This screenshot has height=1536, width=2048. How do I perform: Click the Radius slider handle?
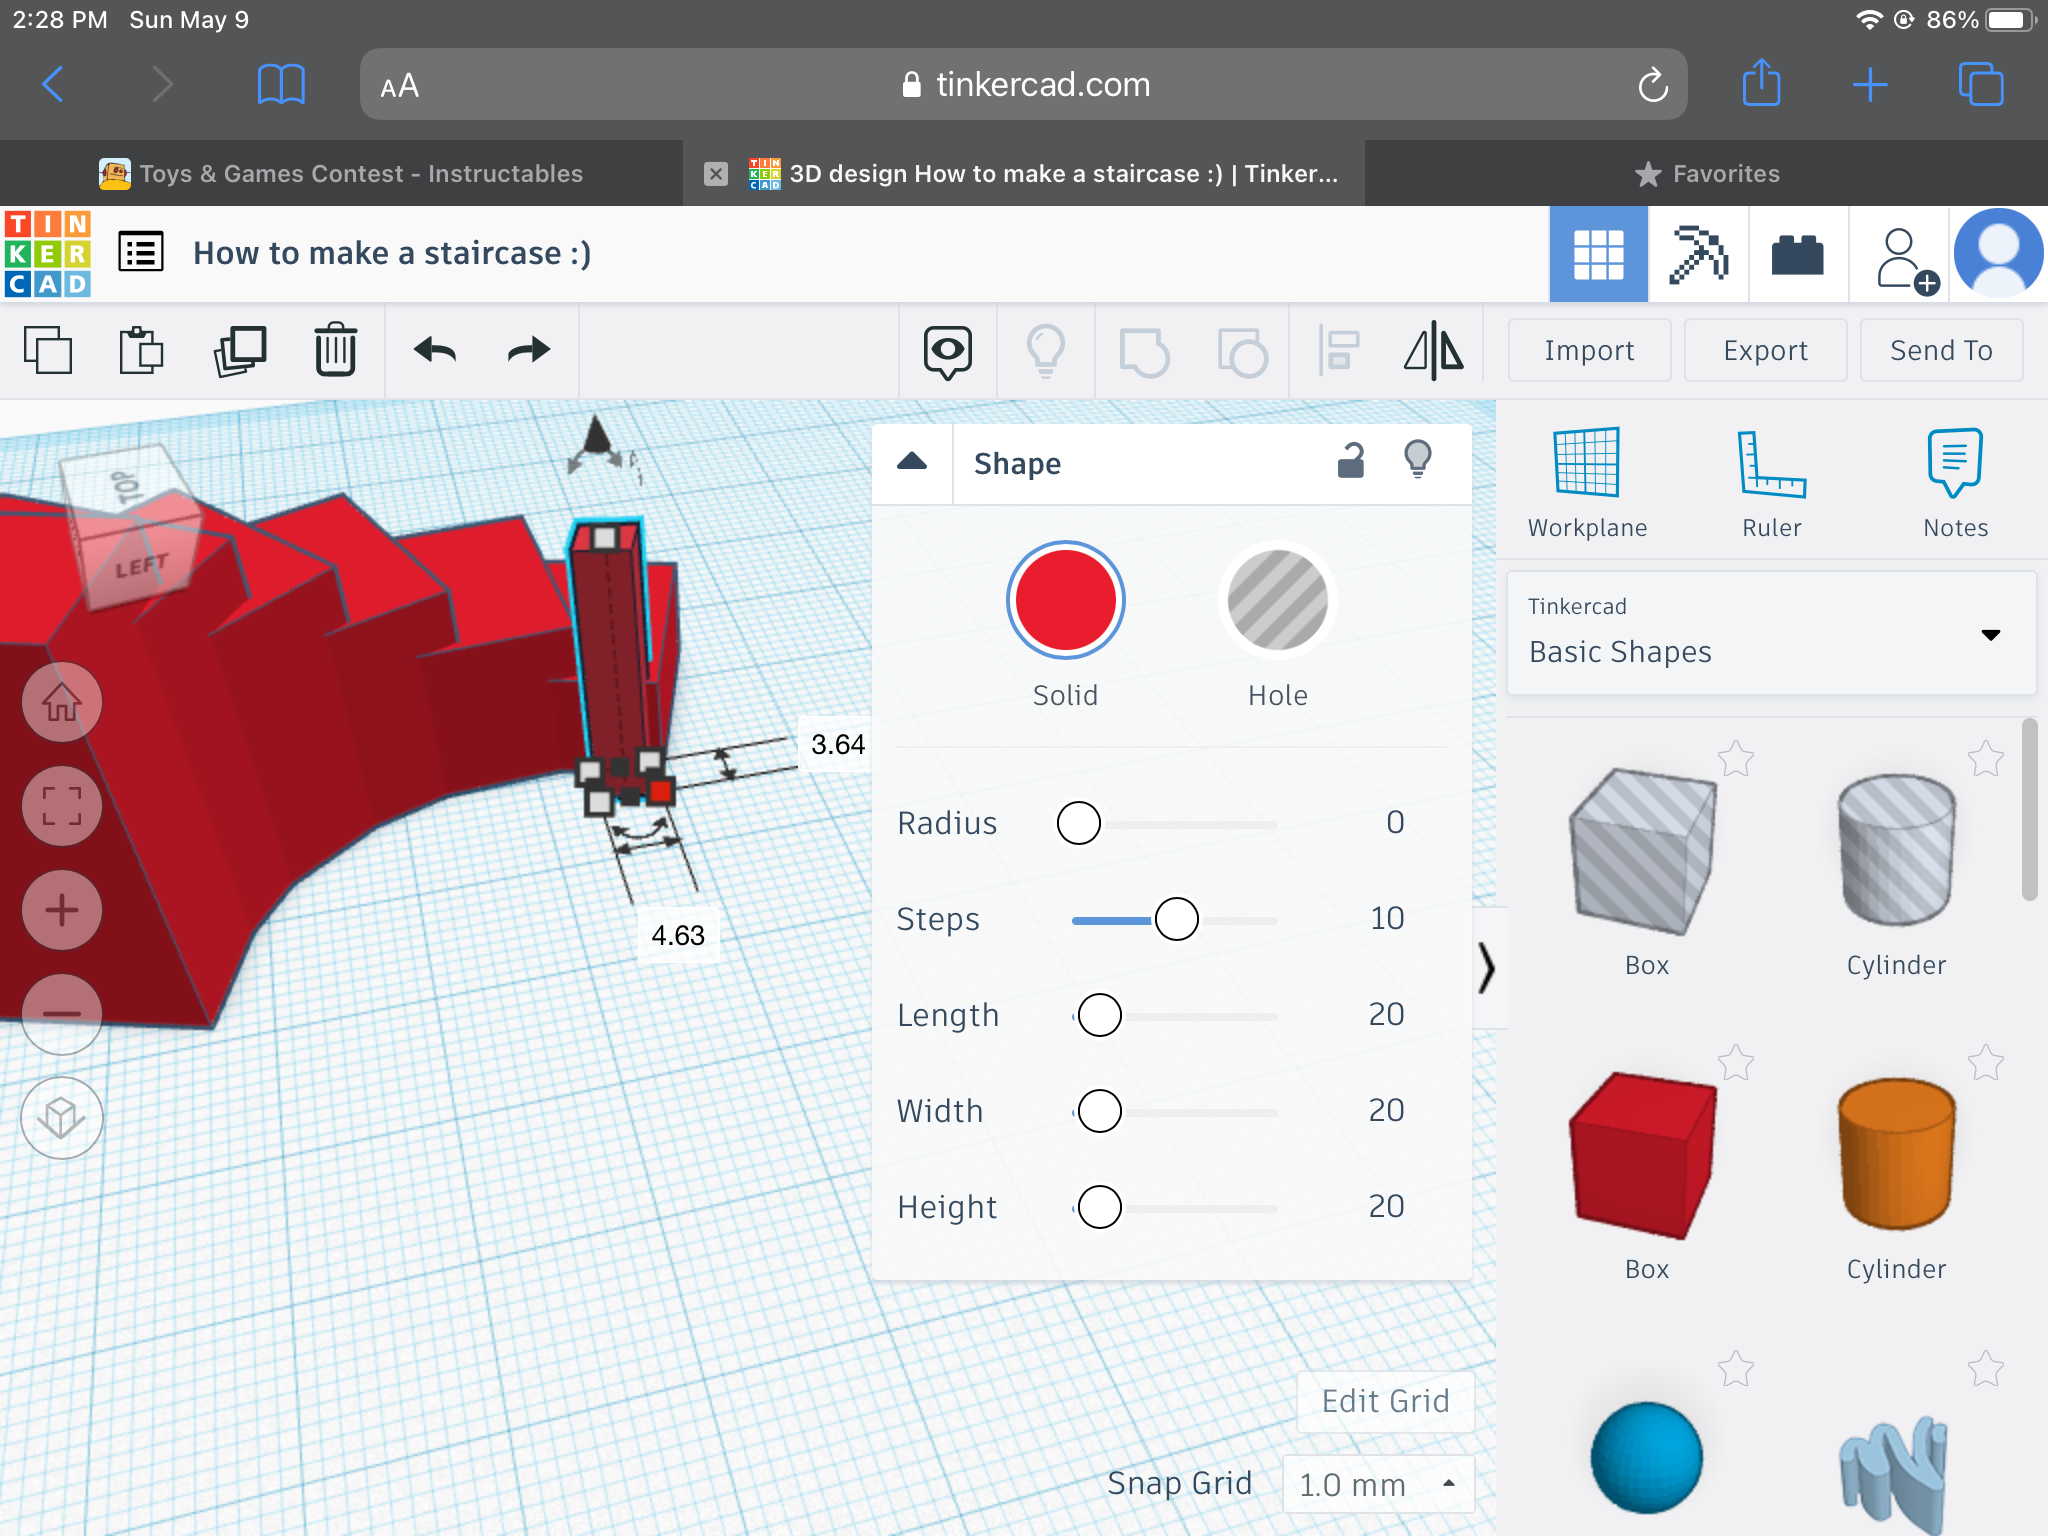[x=1078, y=824]
